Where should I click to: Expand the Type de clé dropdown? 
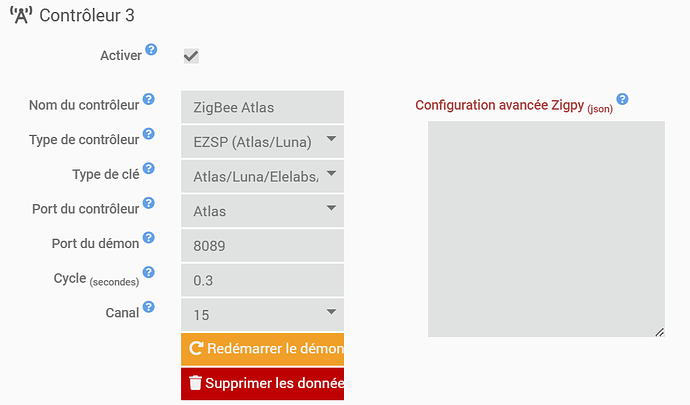263,176
